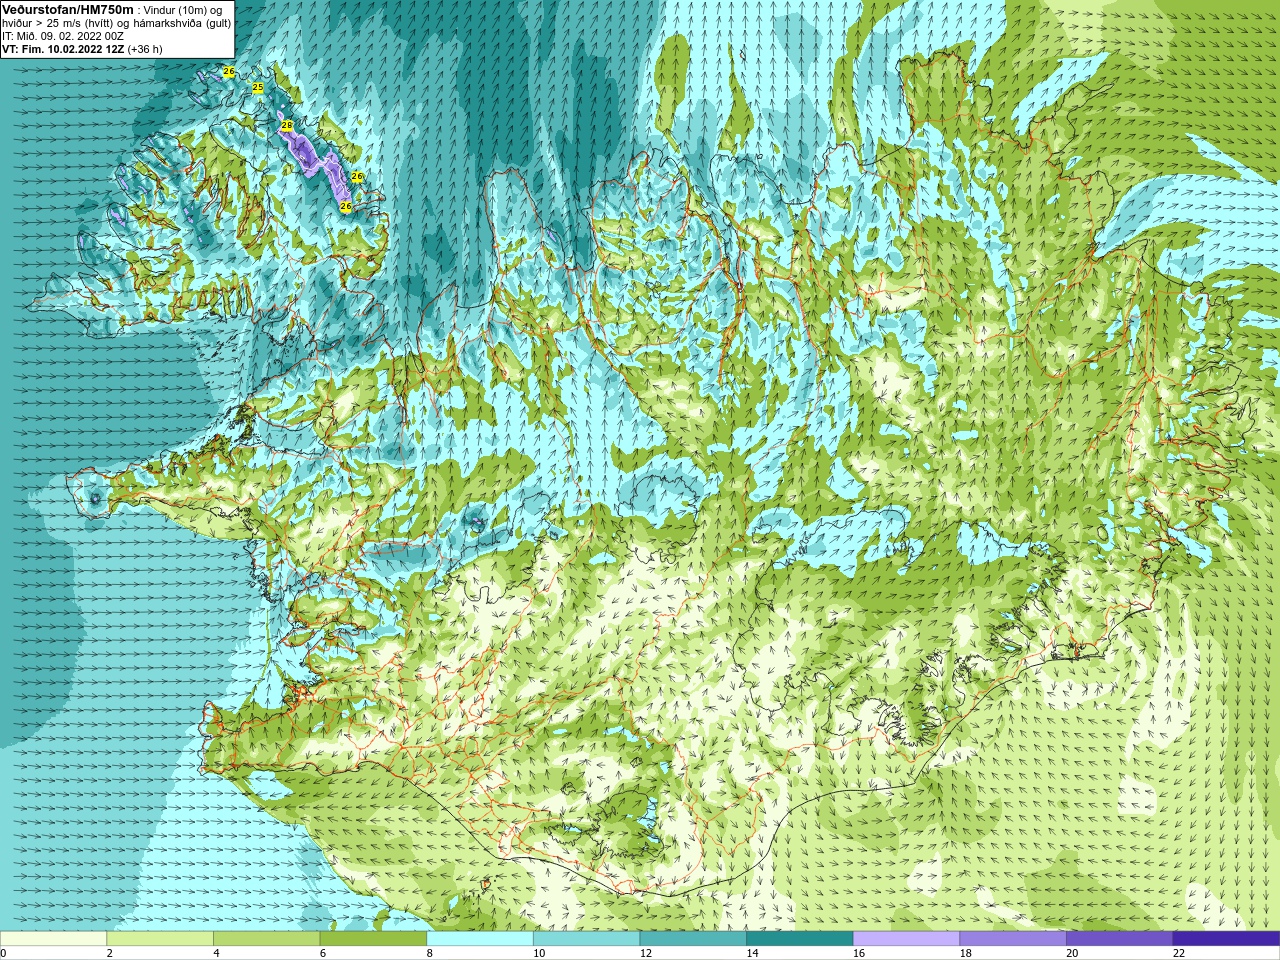Click the legend scale label '16'
This screenshot has width=1280, height=960.
[859, 953]
